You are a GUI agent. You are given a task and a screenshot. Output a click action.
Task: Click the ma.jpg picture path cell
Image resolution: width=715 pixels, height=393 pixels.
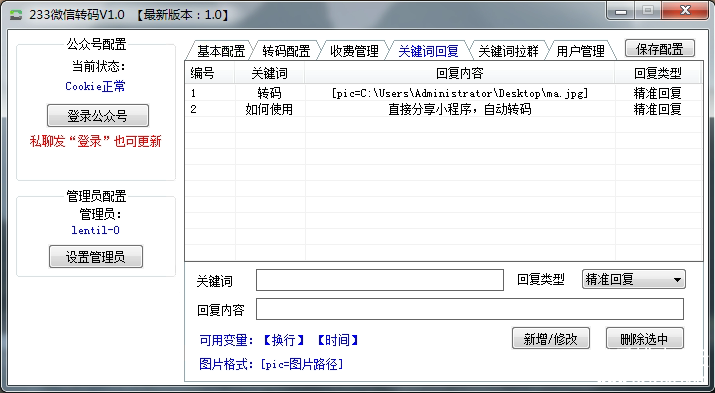460,93
